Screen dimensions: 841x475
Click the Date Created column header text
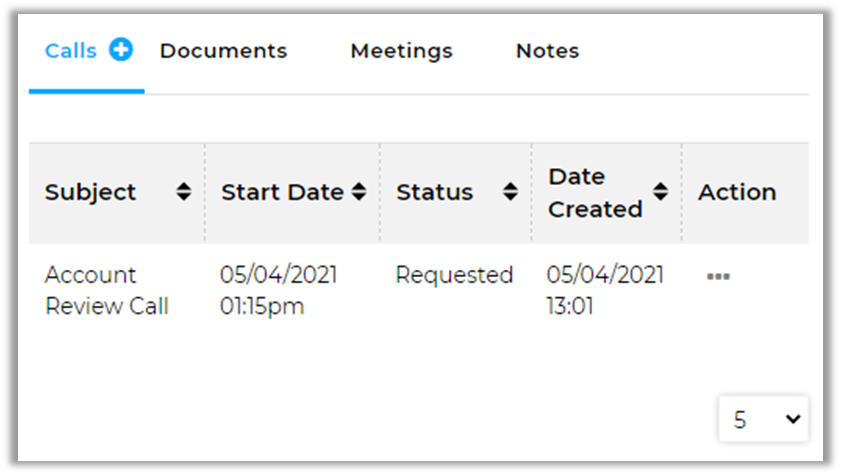pyautogui.click(x=595, y=193)
